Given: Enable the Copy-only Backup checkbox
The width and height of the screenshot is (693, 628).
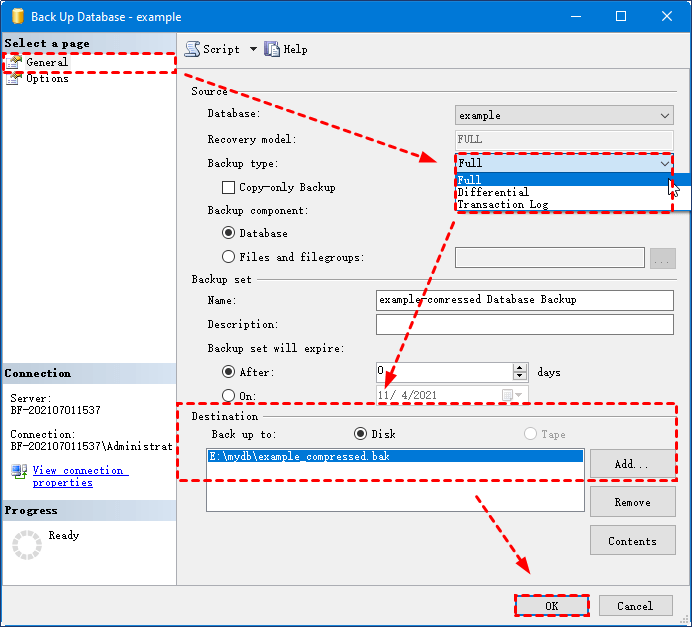Looking at the screenshot, I should (228, 187).
